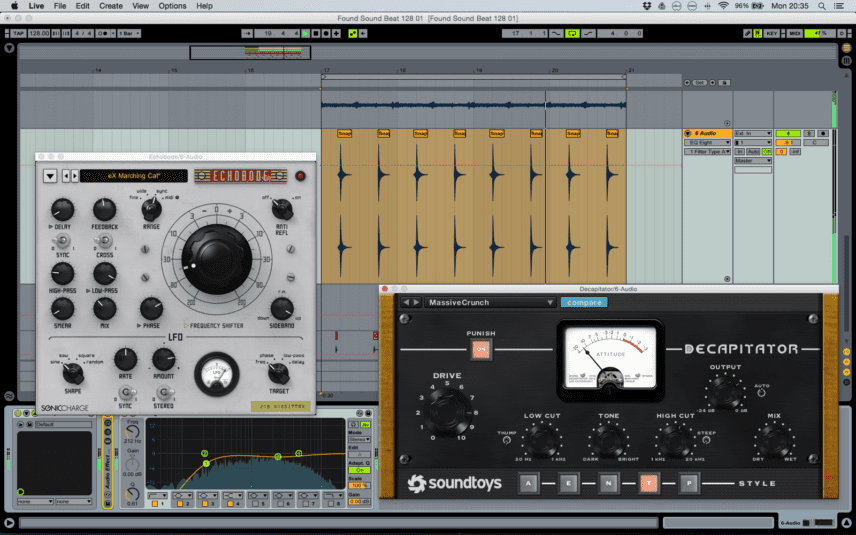Toggle the LFO SYNC switch in Echobode
Viewport: 856px width, 535px height.
coord(126,393)
